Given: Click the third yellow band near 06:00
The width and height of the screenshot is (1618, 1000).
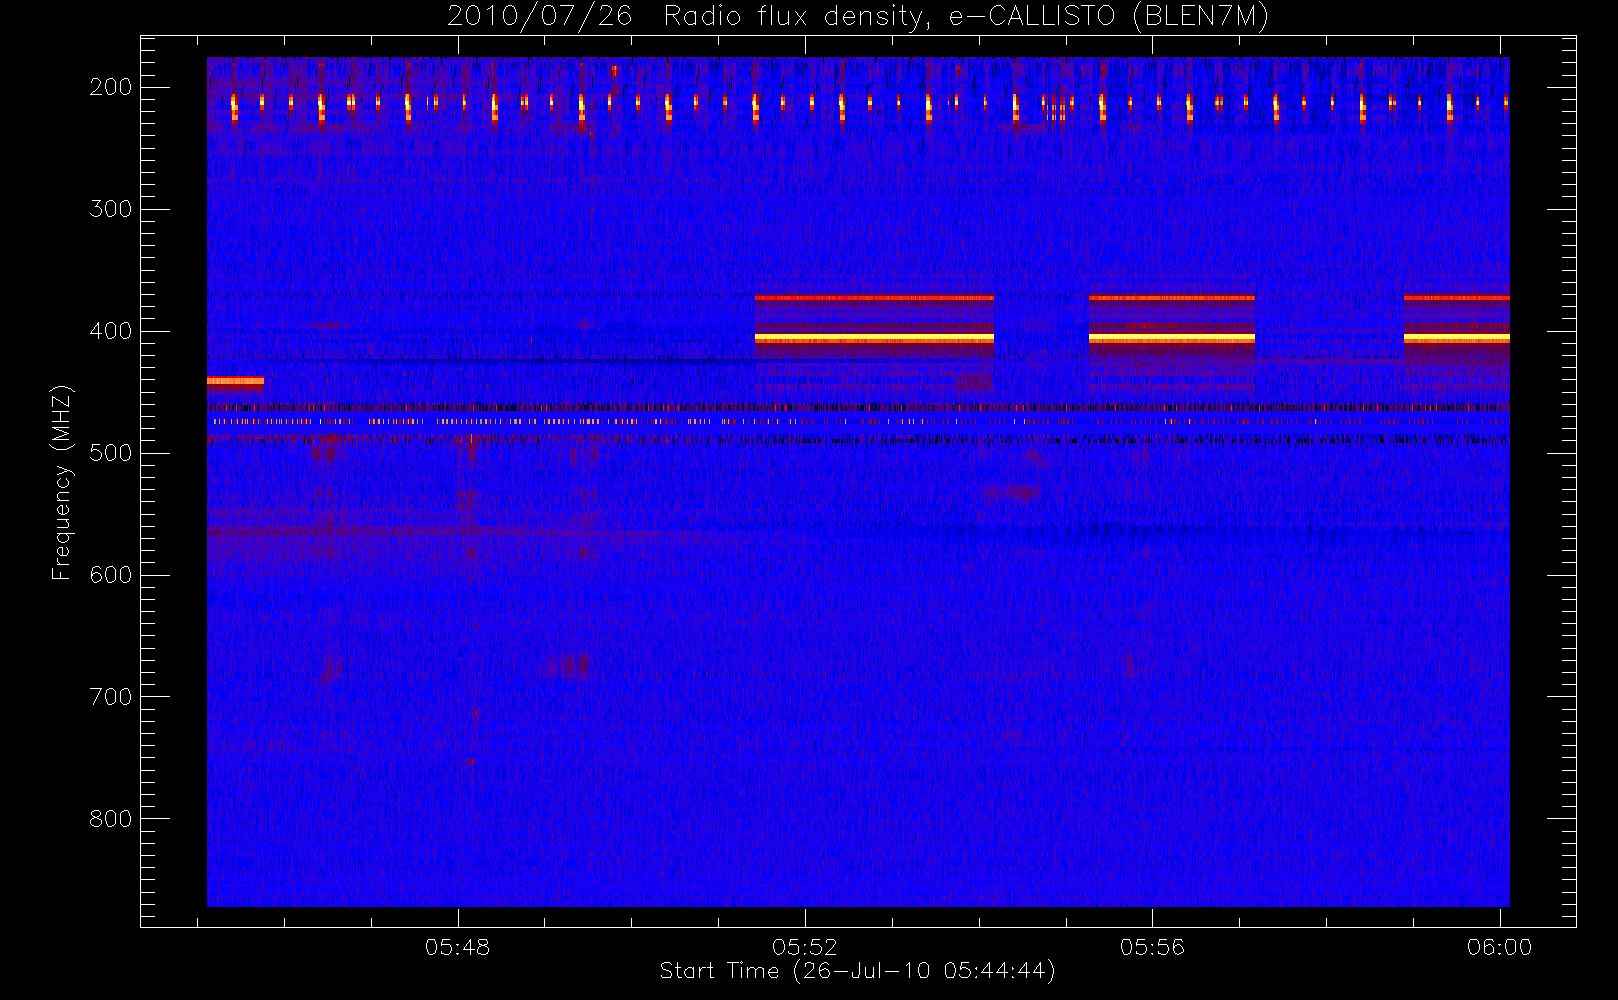Looking at the screenshot, I should point(1457,339).
